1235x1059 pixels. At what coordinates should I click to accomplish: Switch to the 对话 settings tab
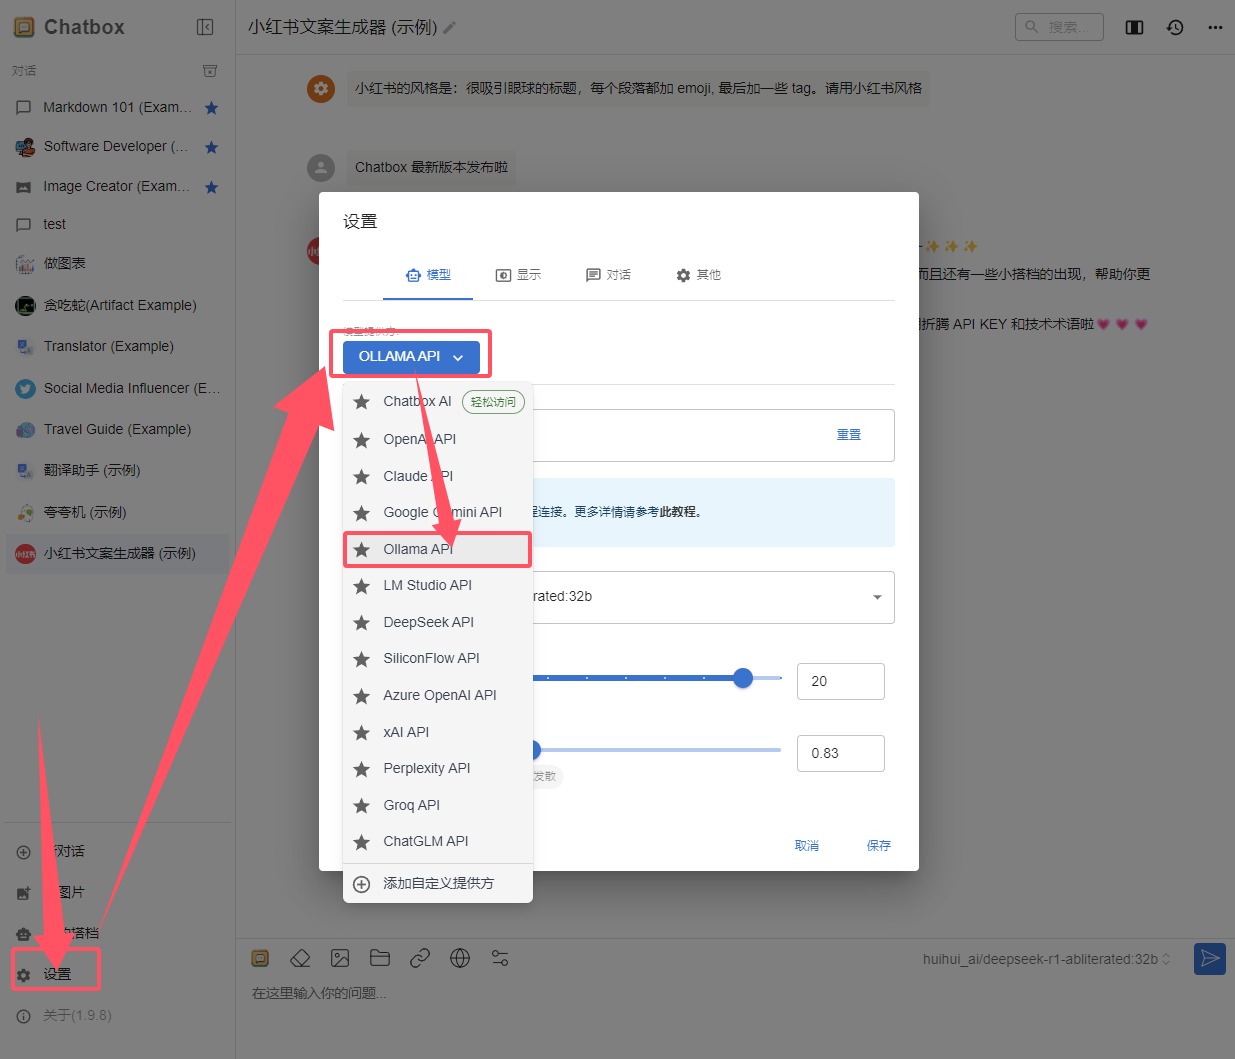pyautogui.click(x=608, y=275)
